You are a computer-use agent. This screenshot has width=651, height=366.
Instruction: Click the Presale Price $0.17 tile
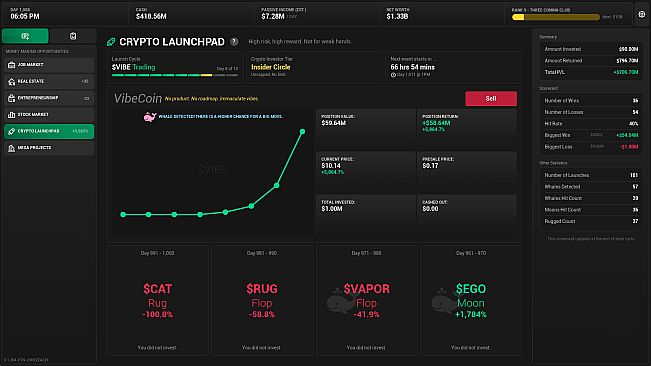[467, 172]
